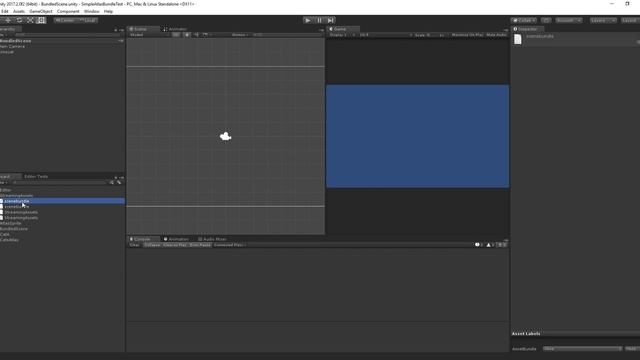Open the Layers dropdown

tap(602, 20)
